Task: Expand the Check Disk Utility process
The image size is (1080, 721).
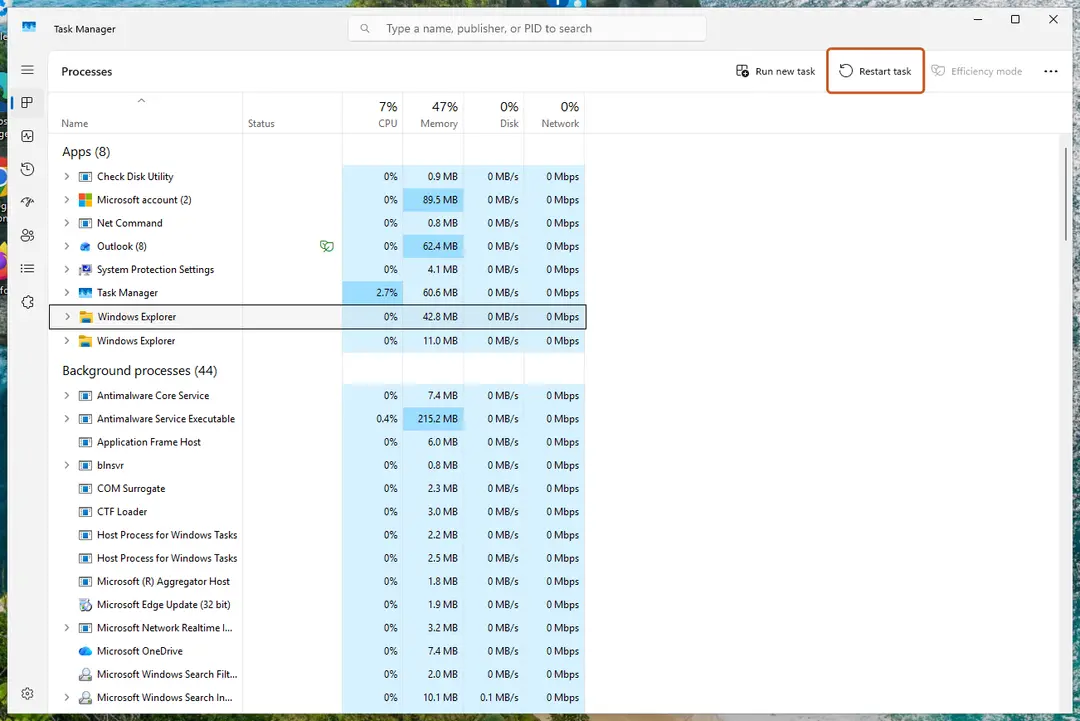Action: click(x=67, y=176)
